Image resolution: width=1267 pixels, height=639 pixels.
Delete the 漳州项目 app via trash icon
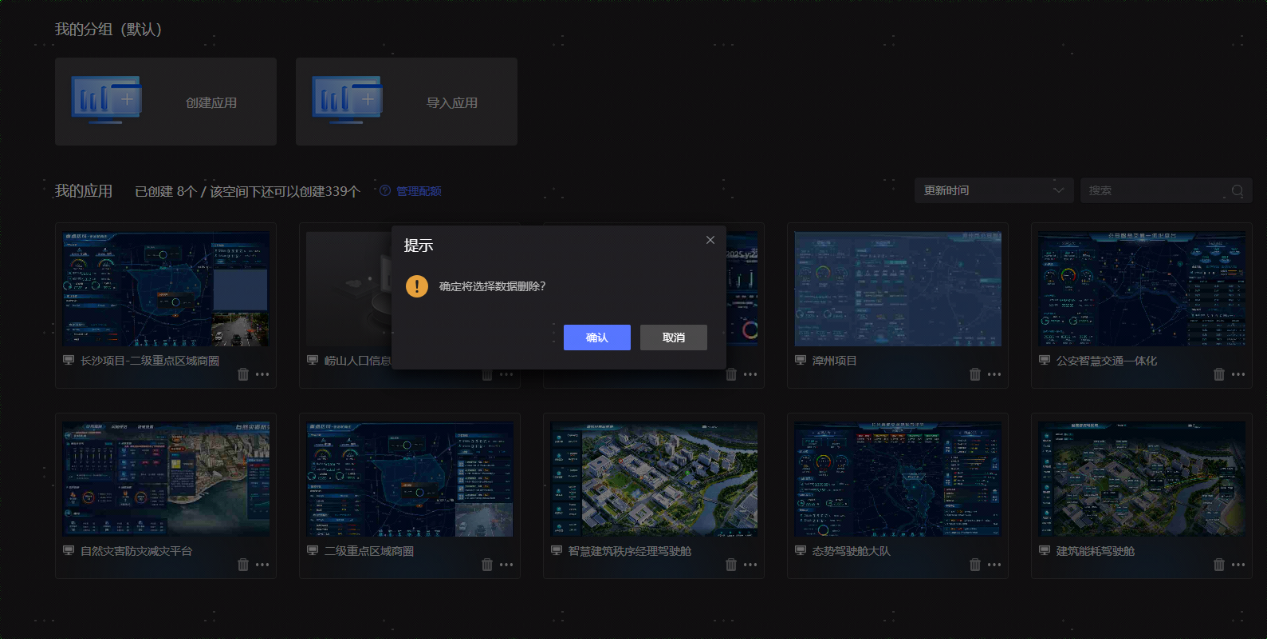[975, 374]
